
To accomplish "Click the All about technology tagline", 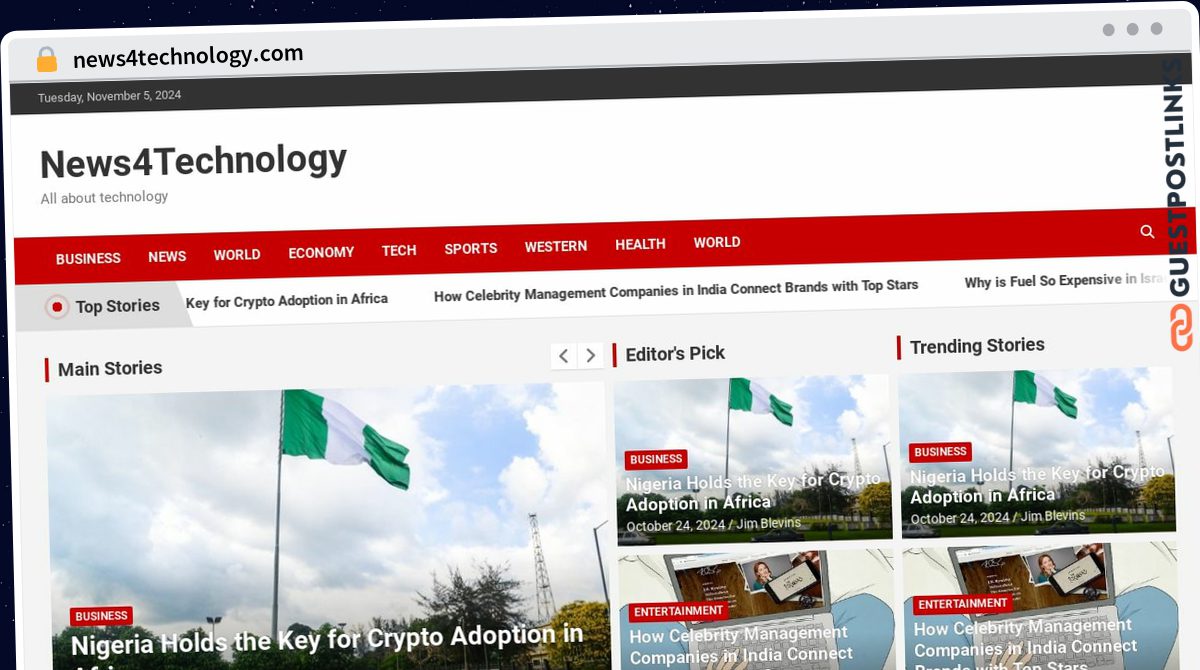I will (104, 197).
